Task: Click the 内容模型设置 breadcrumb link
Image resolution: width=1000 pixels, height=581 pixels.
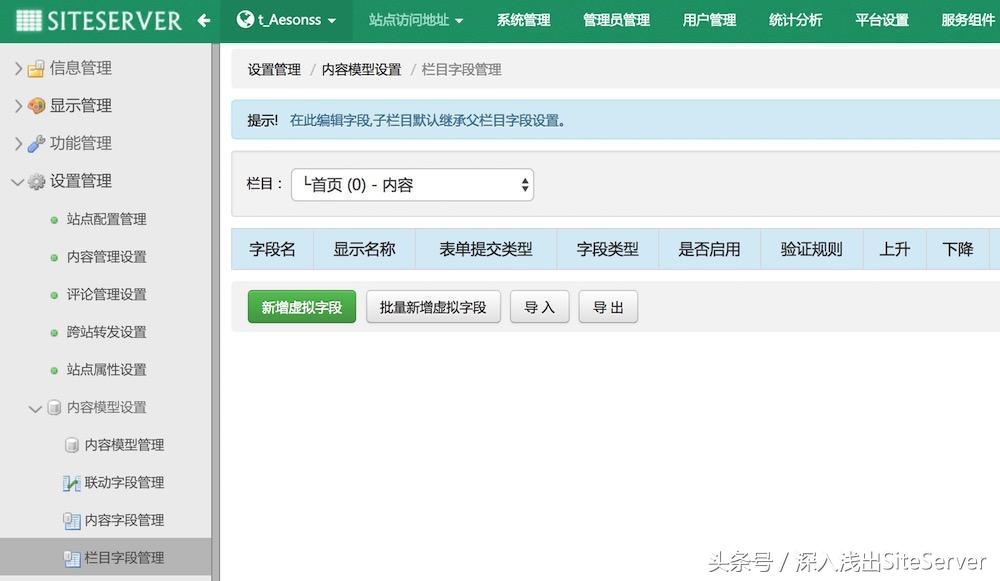Action: click(361, 70)
